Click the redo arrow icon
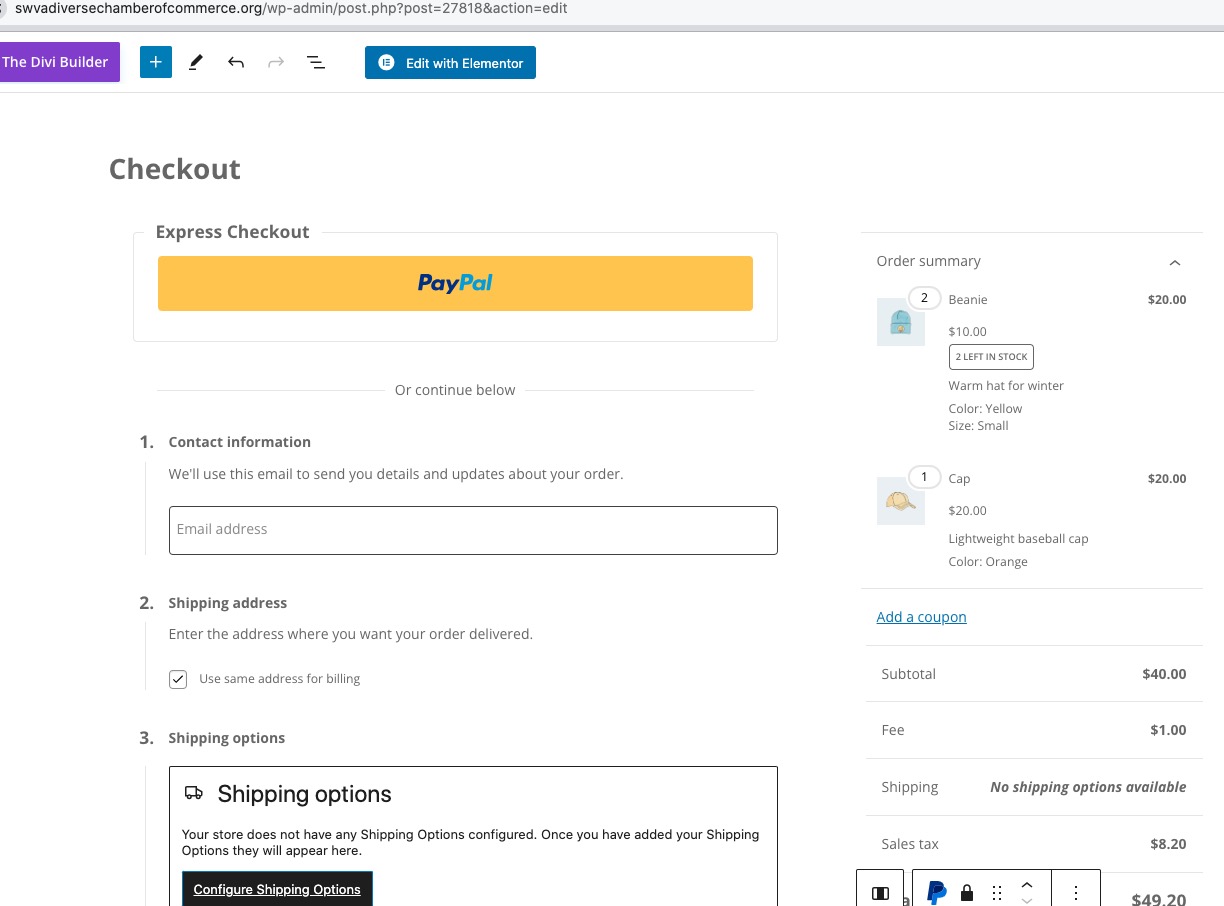The height and width of the screenshot is (906, 1224). click(276, 62)
